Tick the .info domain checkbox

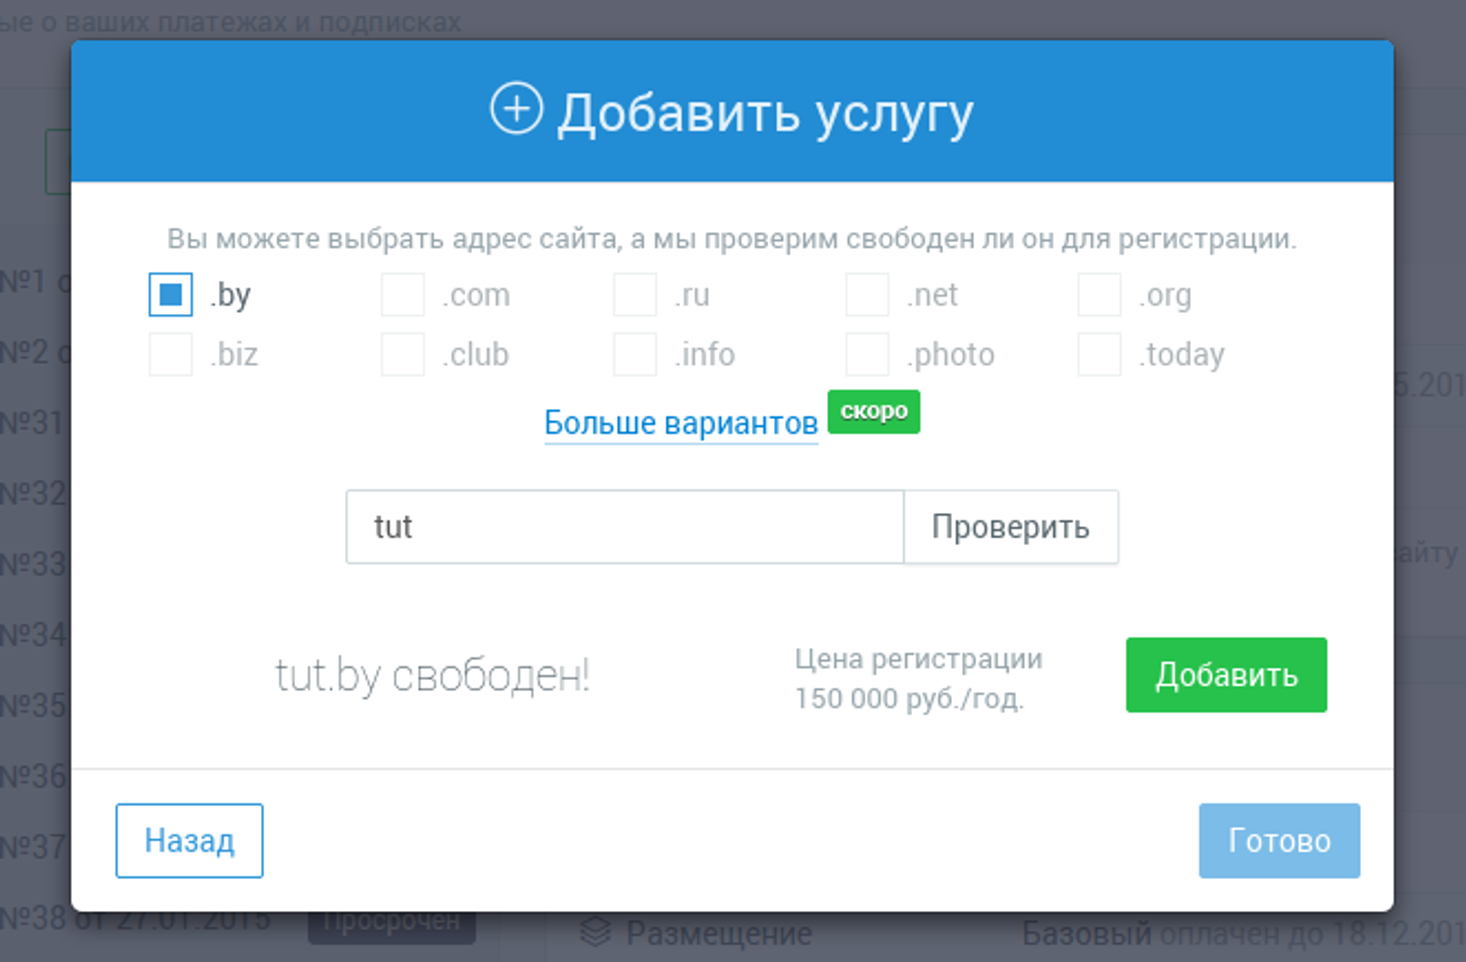coord(635,354)
